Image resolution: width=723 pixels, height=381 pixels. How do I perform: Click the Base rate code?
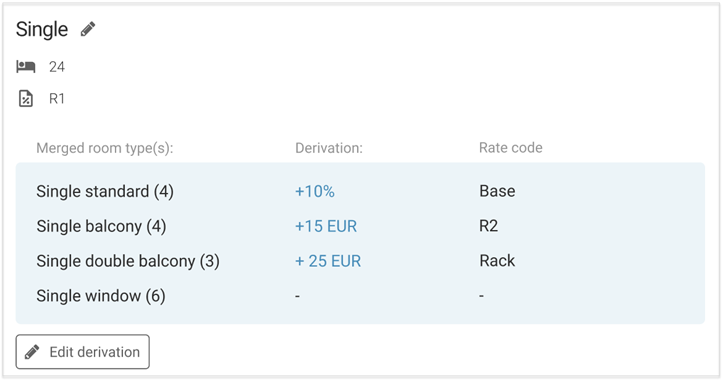[497, 191]
